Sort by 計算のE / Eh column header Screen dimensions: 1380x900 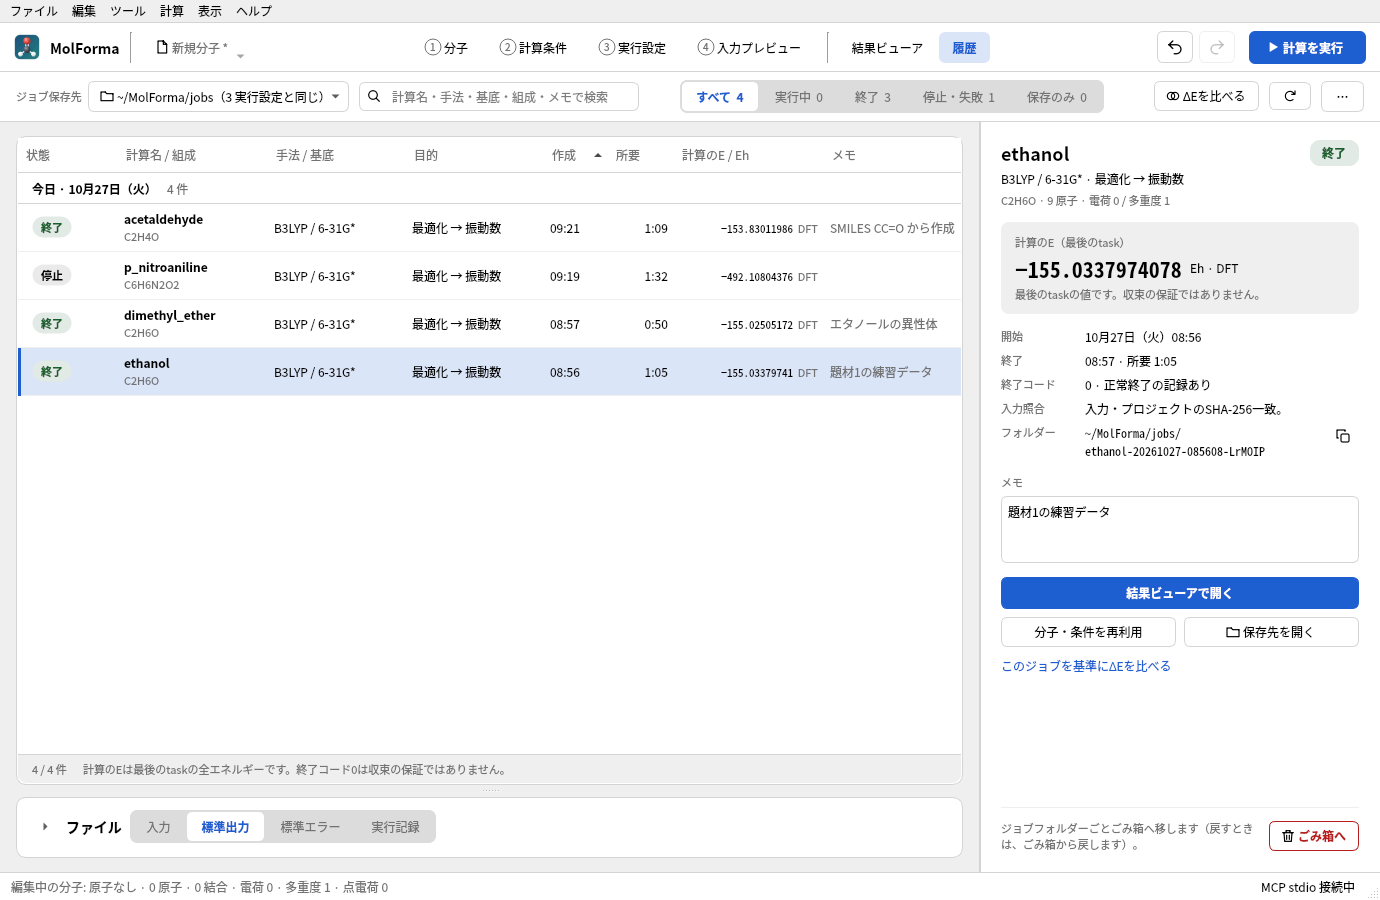(715, 155)
